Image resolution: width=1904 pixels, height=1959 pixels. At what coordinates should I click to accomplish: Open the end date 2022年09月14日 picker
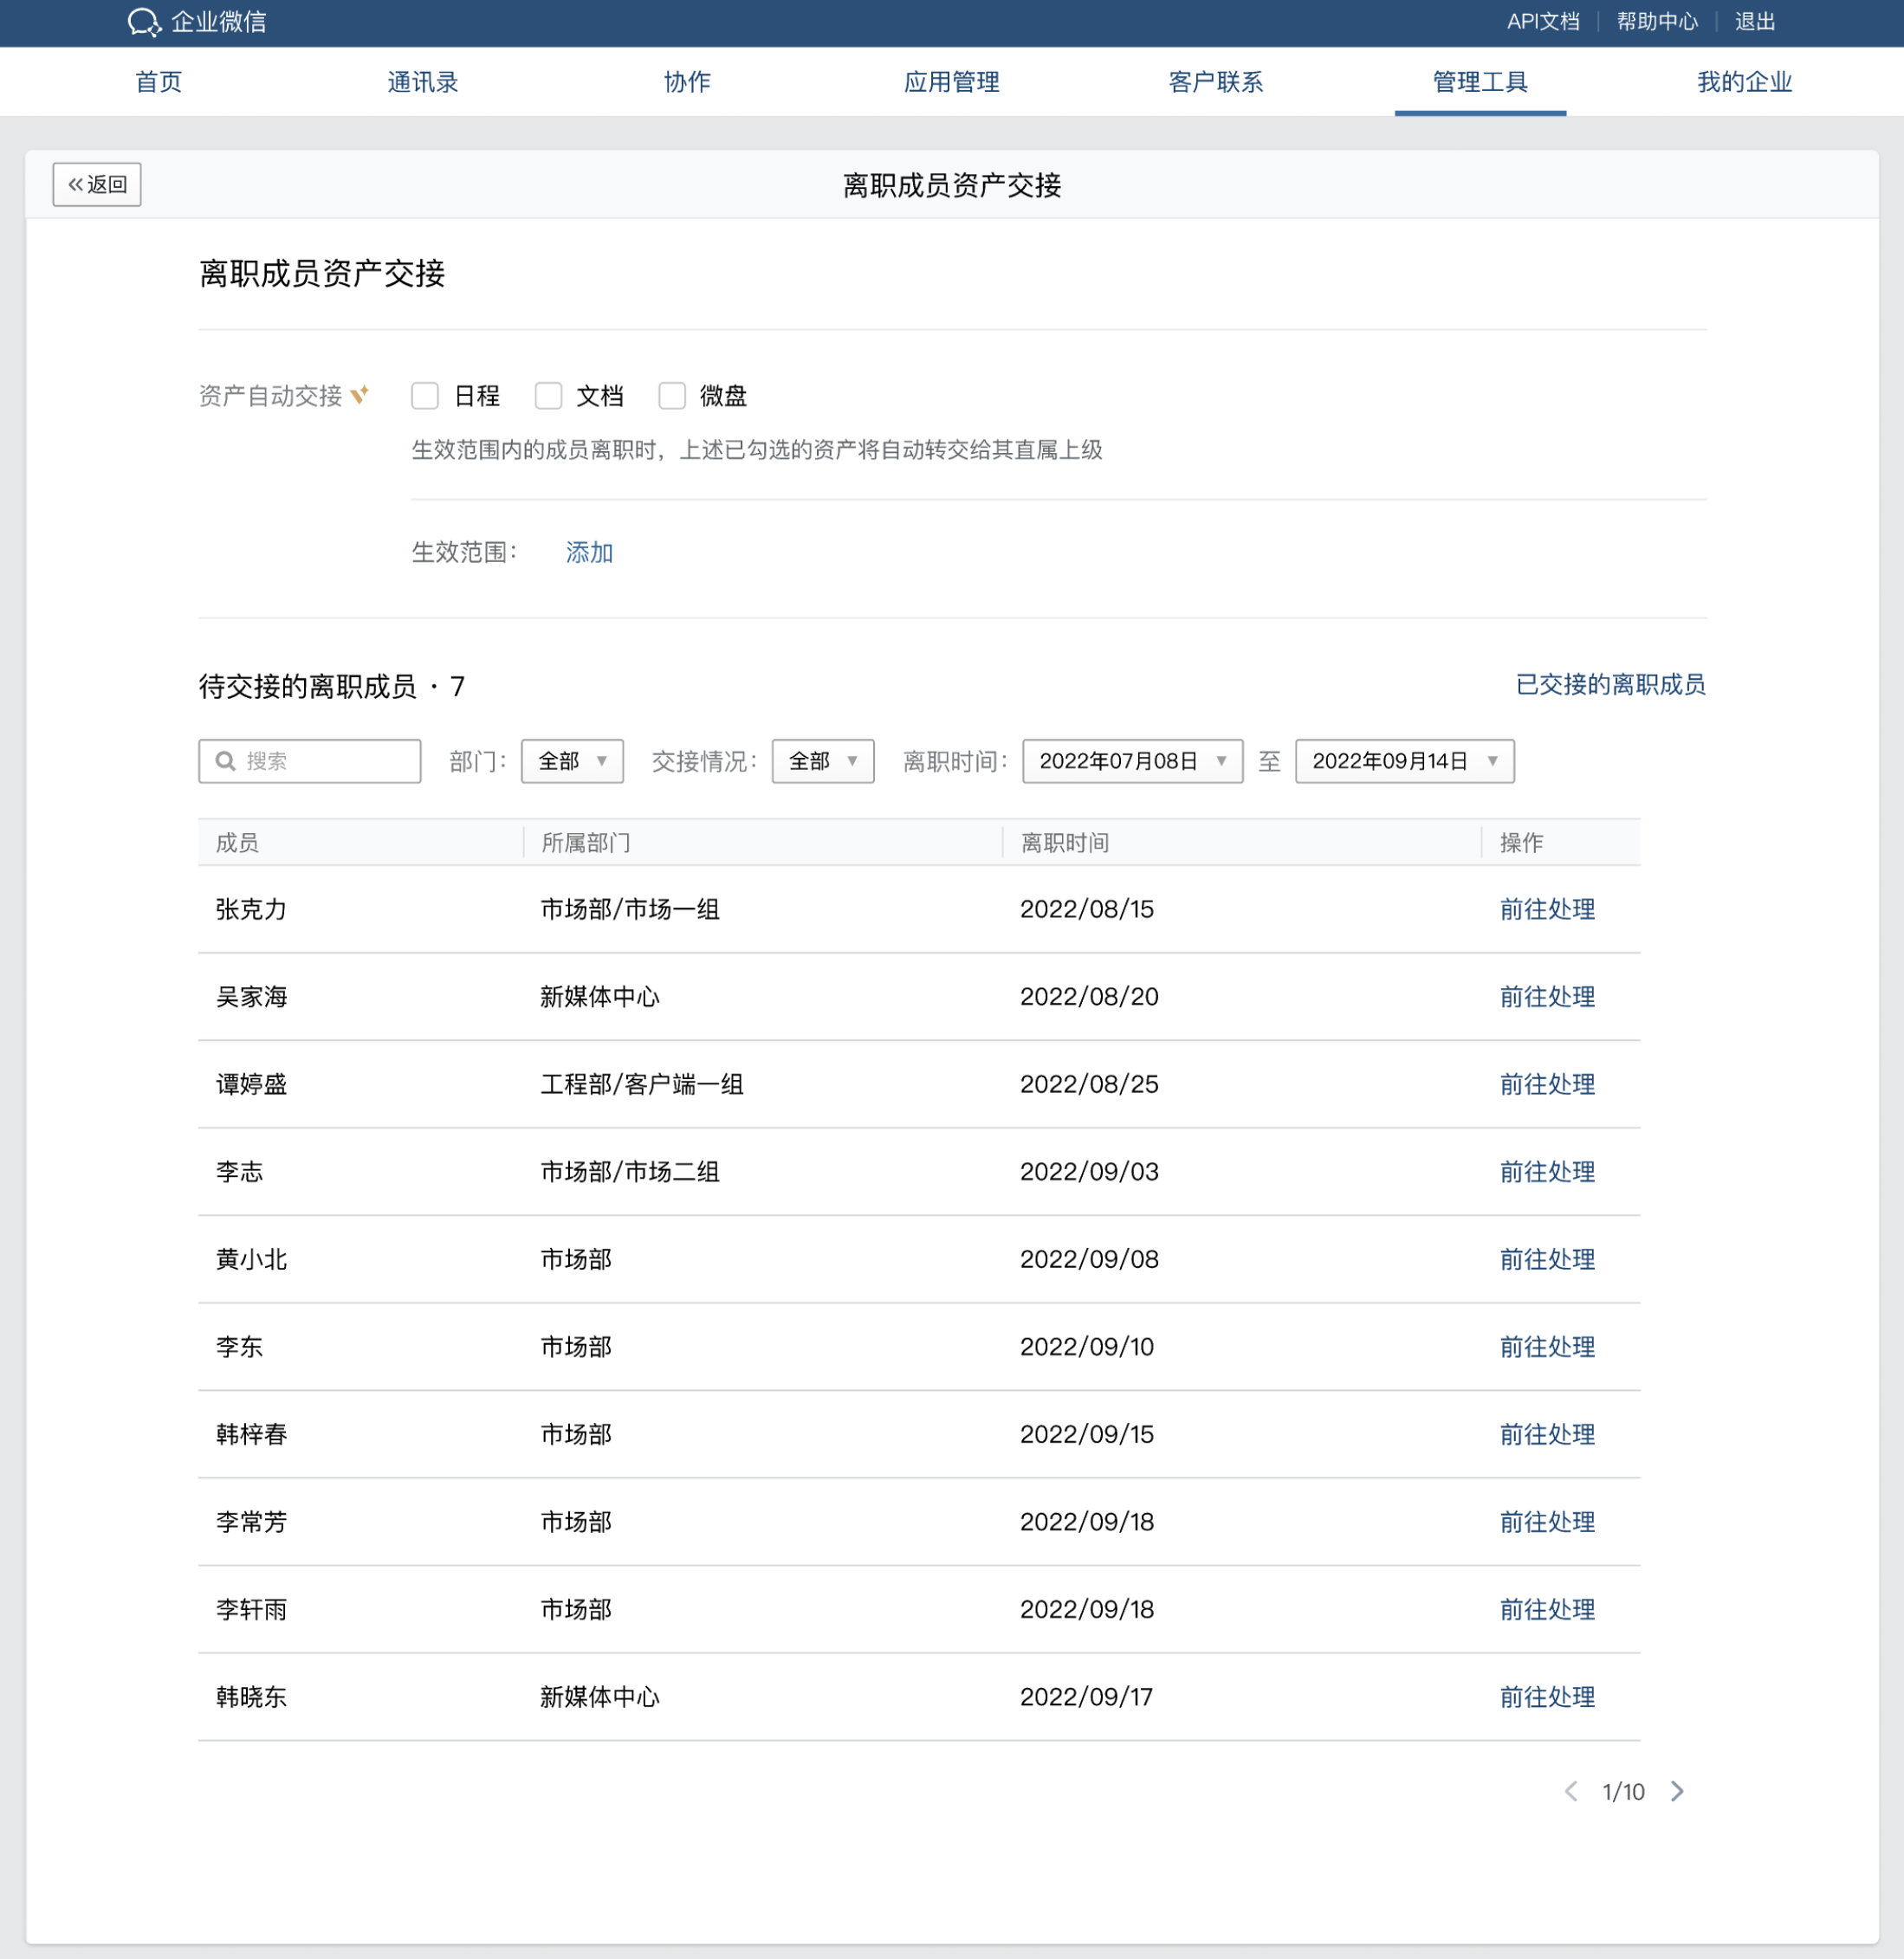coord(1404,761)
